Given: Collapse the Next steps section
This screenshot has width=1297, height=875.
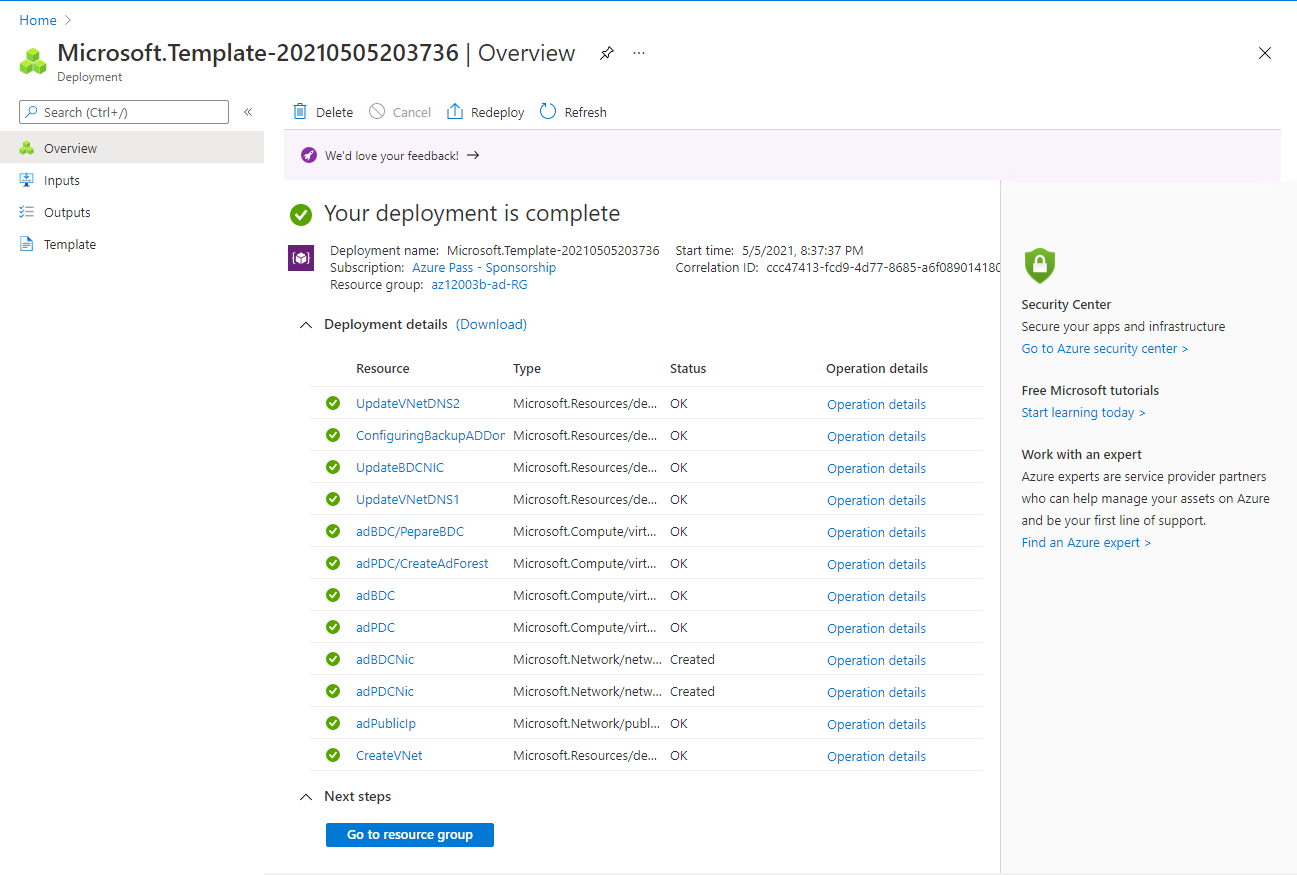Looking at the screenshot, I should coord(306,796).
